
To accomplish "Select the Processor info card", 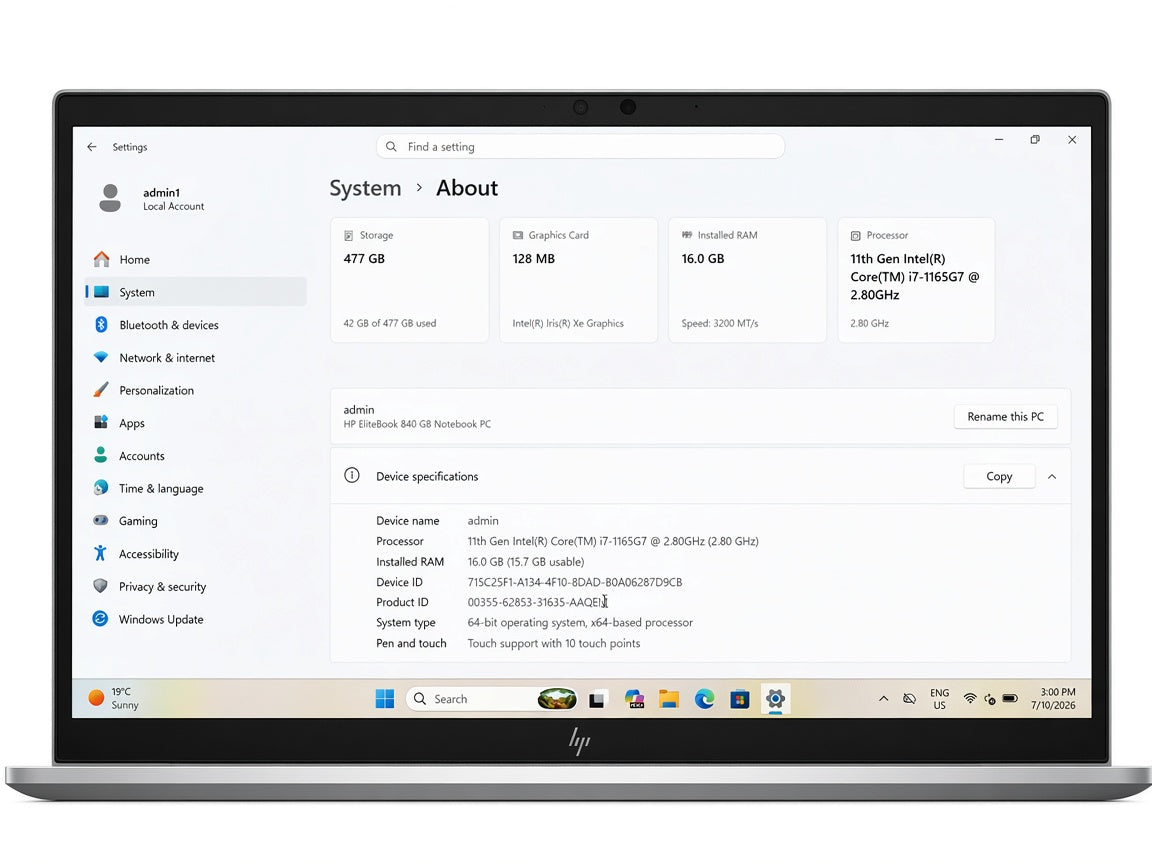I will (916, 280).
